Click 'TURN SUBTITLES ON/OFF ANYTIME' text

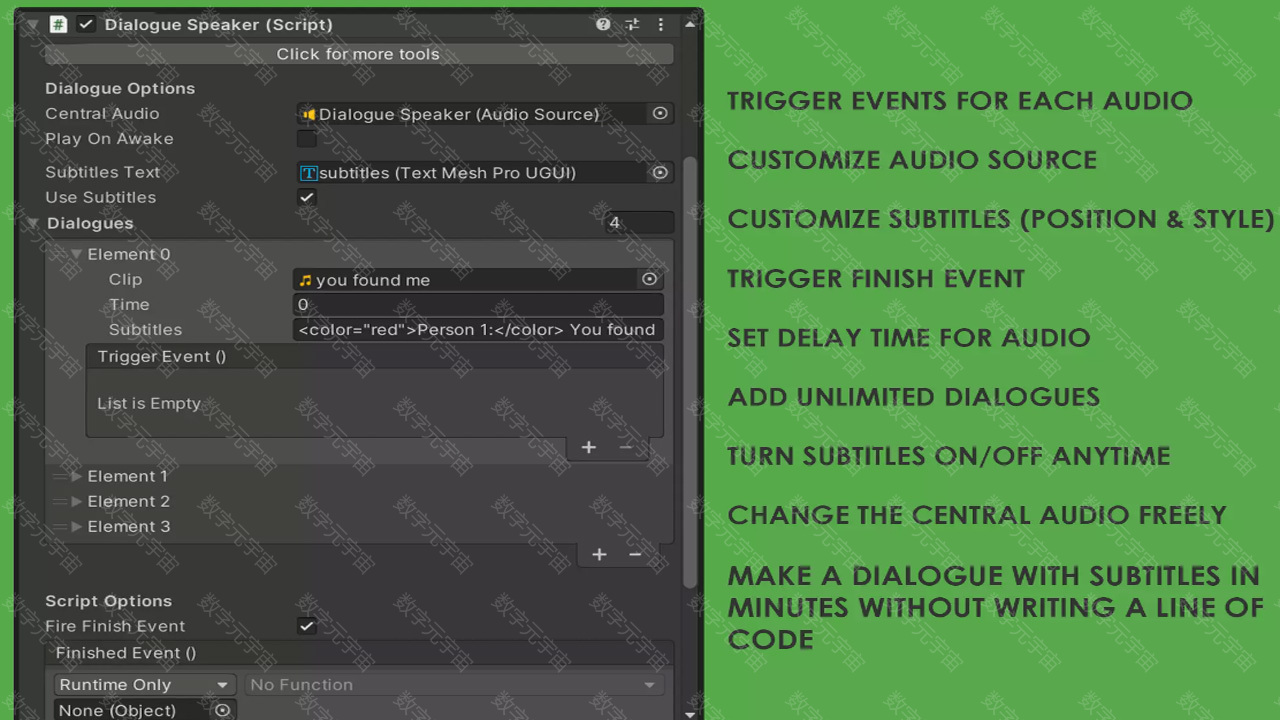click(949, 456)
